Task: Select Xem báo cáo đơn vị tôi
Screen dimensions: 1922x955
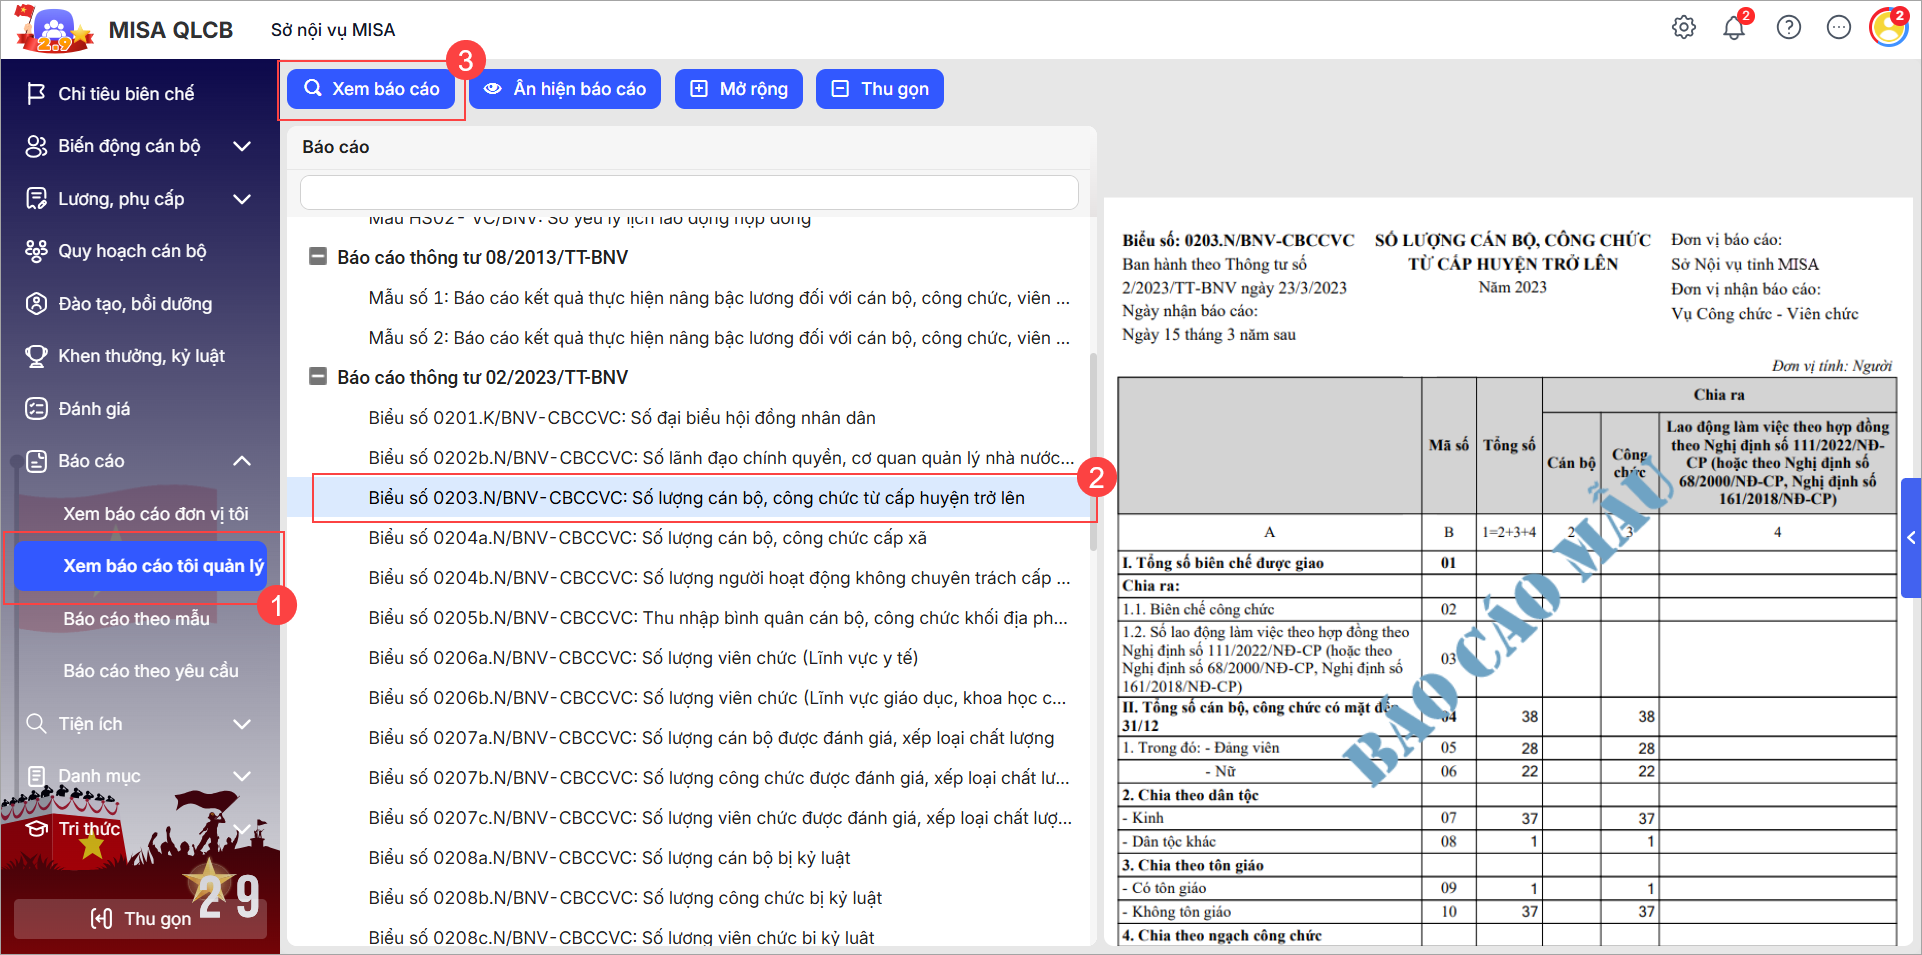Action: pyautogui.click(x=156, y=514)
